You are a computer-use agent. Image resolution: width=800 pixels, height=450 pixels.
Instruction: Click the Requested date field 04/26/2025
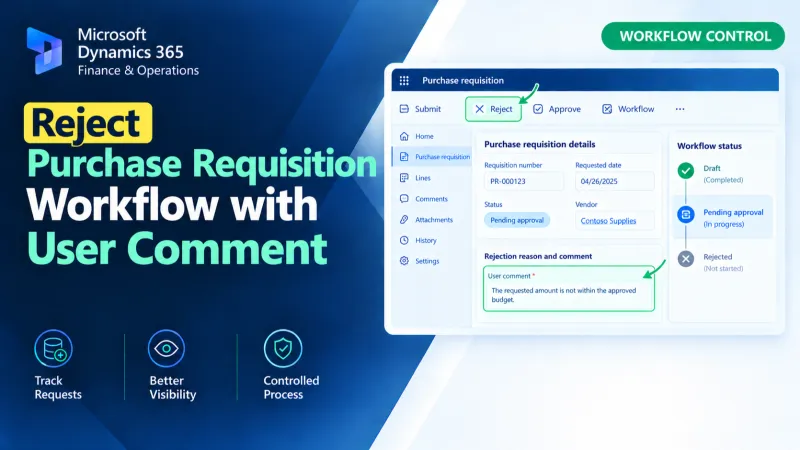tap(614, 181)
